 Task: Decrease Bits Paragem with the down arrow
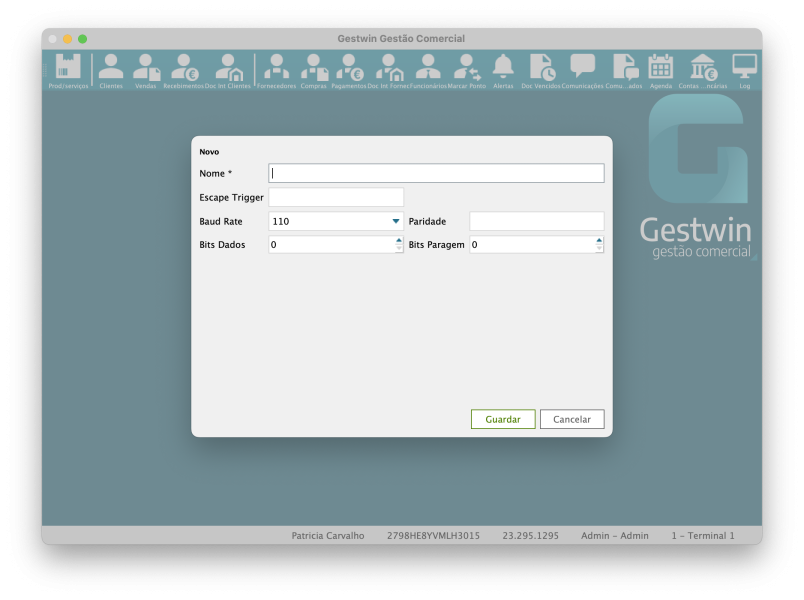click(599, 249)
